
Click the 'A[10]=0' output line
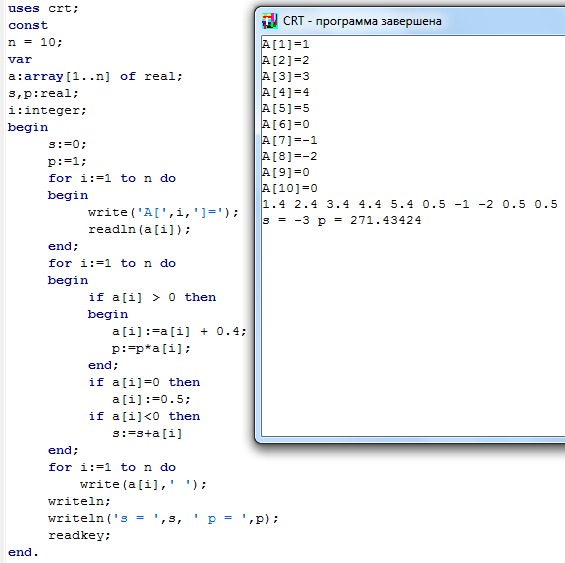[x=290, y=188]
